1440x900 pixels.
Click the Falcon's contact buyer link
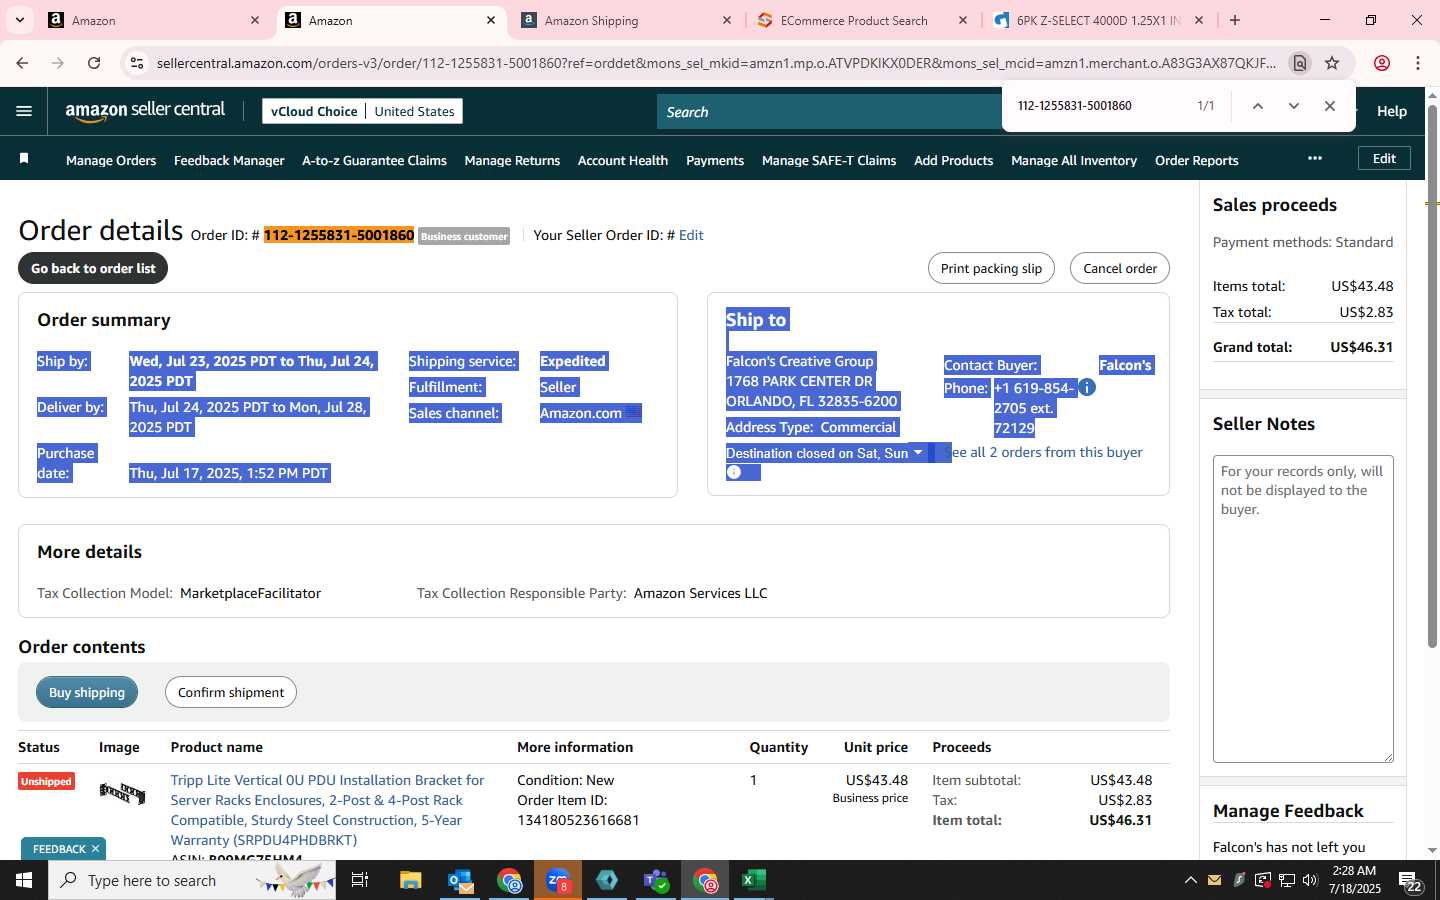(x=1125, y=365)
